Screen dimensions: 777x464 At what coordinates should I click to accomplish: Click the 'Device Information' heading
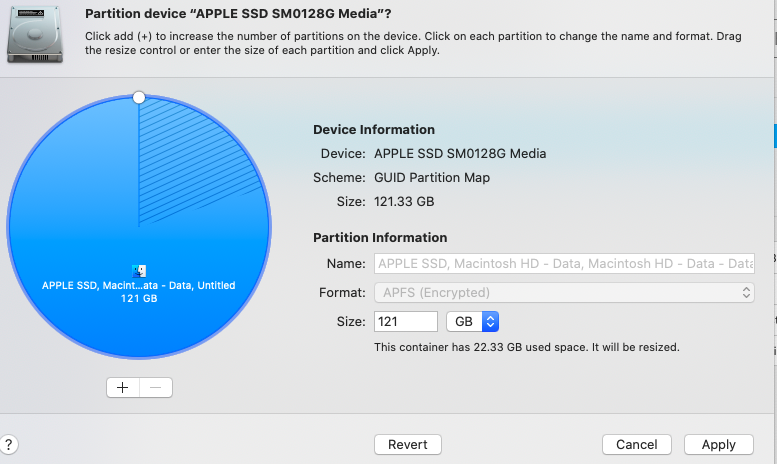(x=374, y=129)
